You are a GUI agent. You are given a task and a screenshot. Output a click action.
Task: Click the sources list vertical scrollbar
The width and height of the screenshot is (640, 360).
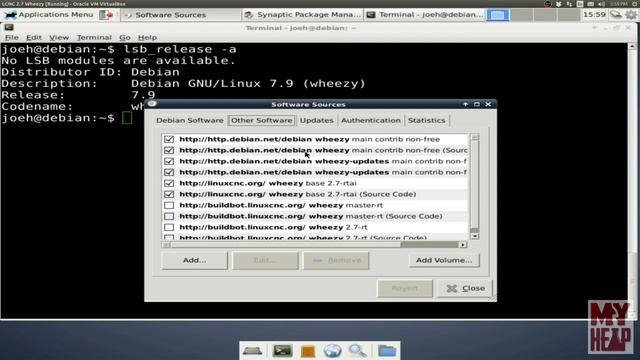[474, 186]
